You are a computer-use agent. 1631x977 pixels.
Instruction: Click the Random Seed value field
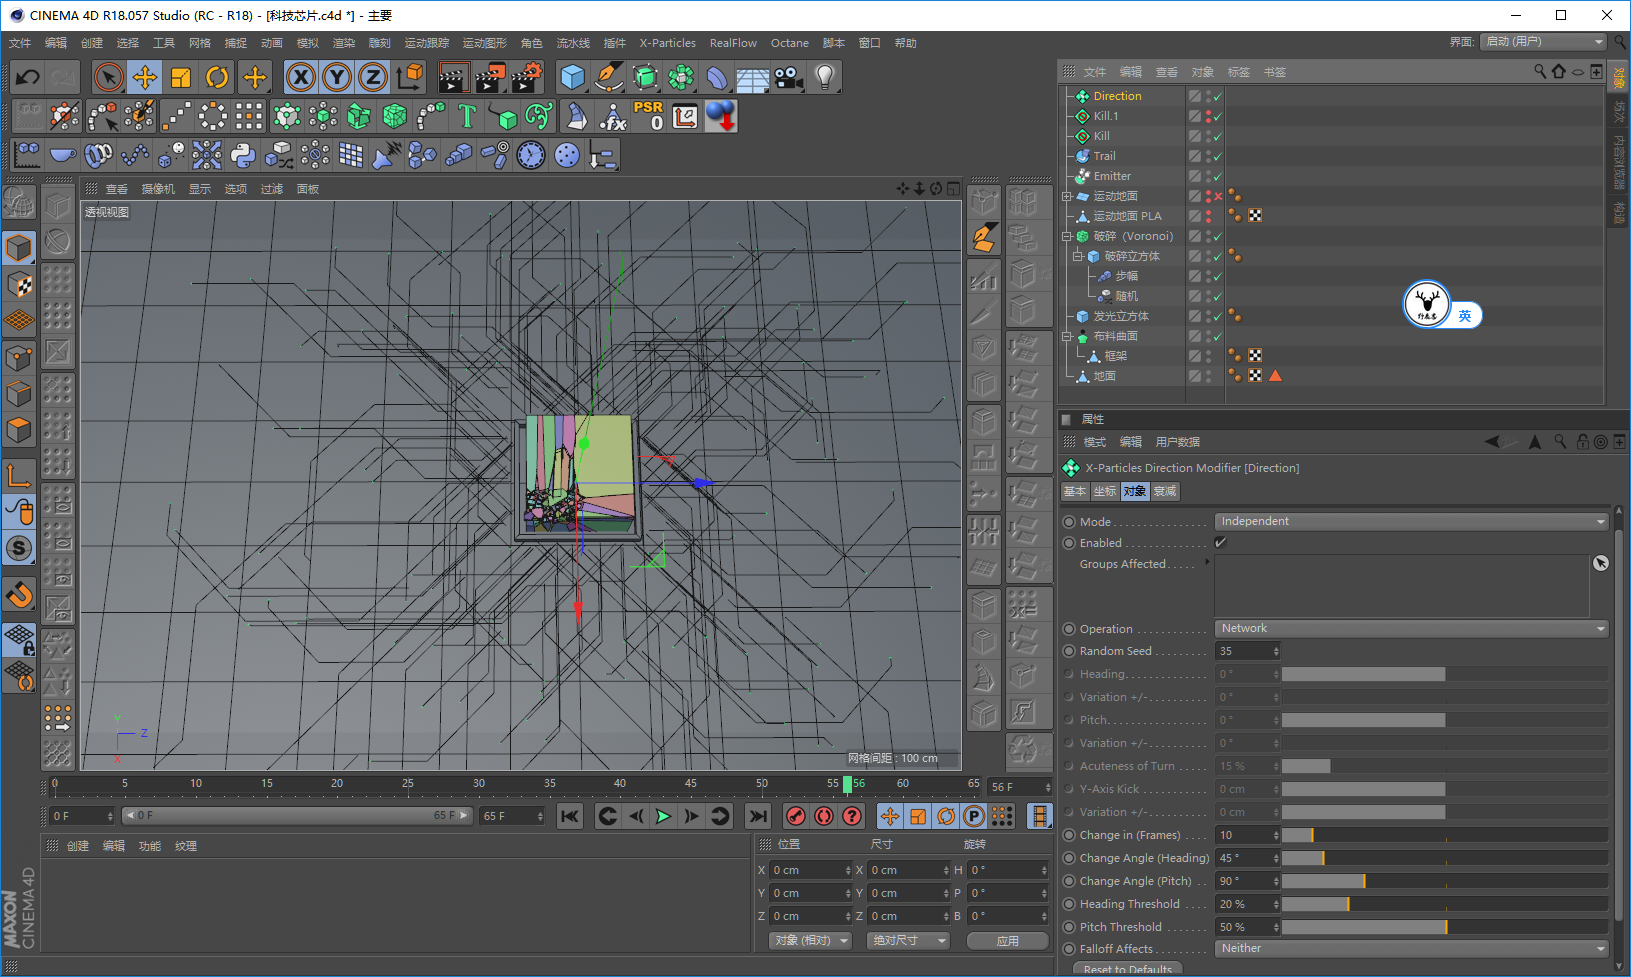tap(1247, 651)
